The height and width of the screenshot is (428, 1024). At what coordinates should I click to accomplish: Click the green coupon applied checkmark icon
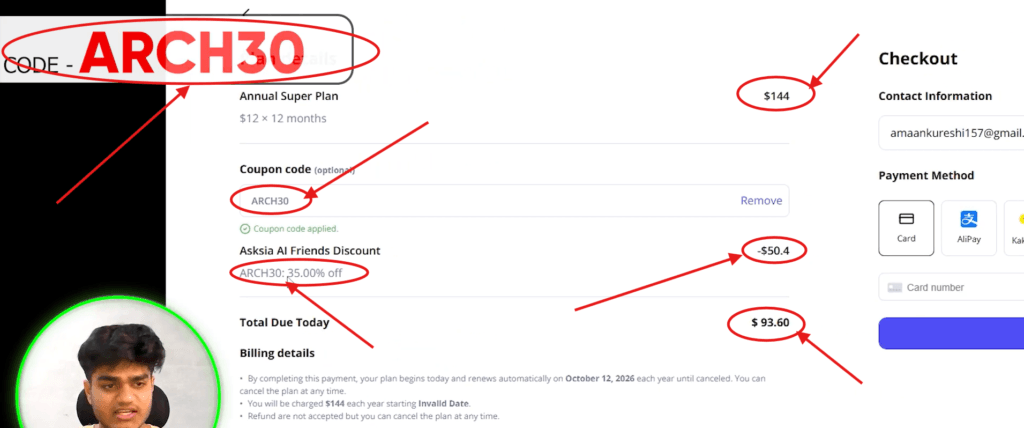[245, 229]
